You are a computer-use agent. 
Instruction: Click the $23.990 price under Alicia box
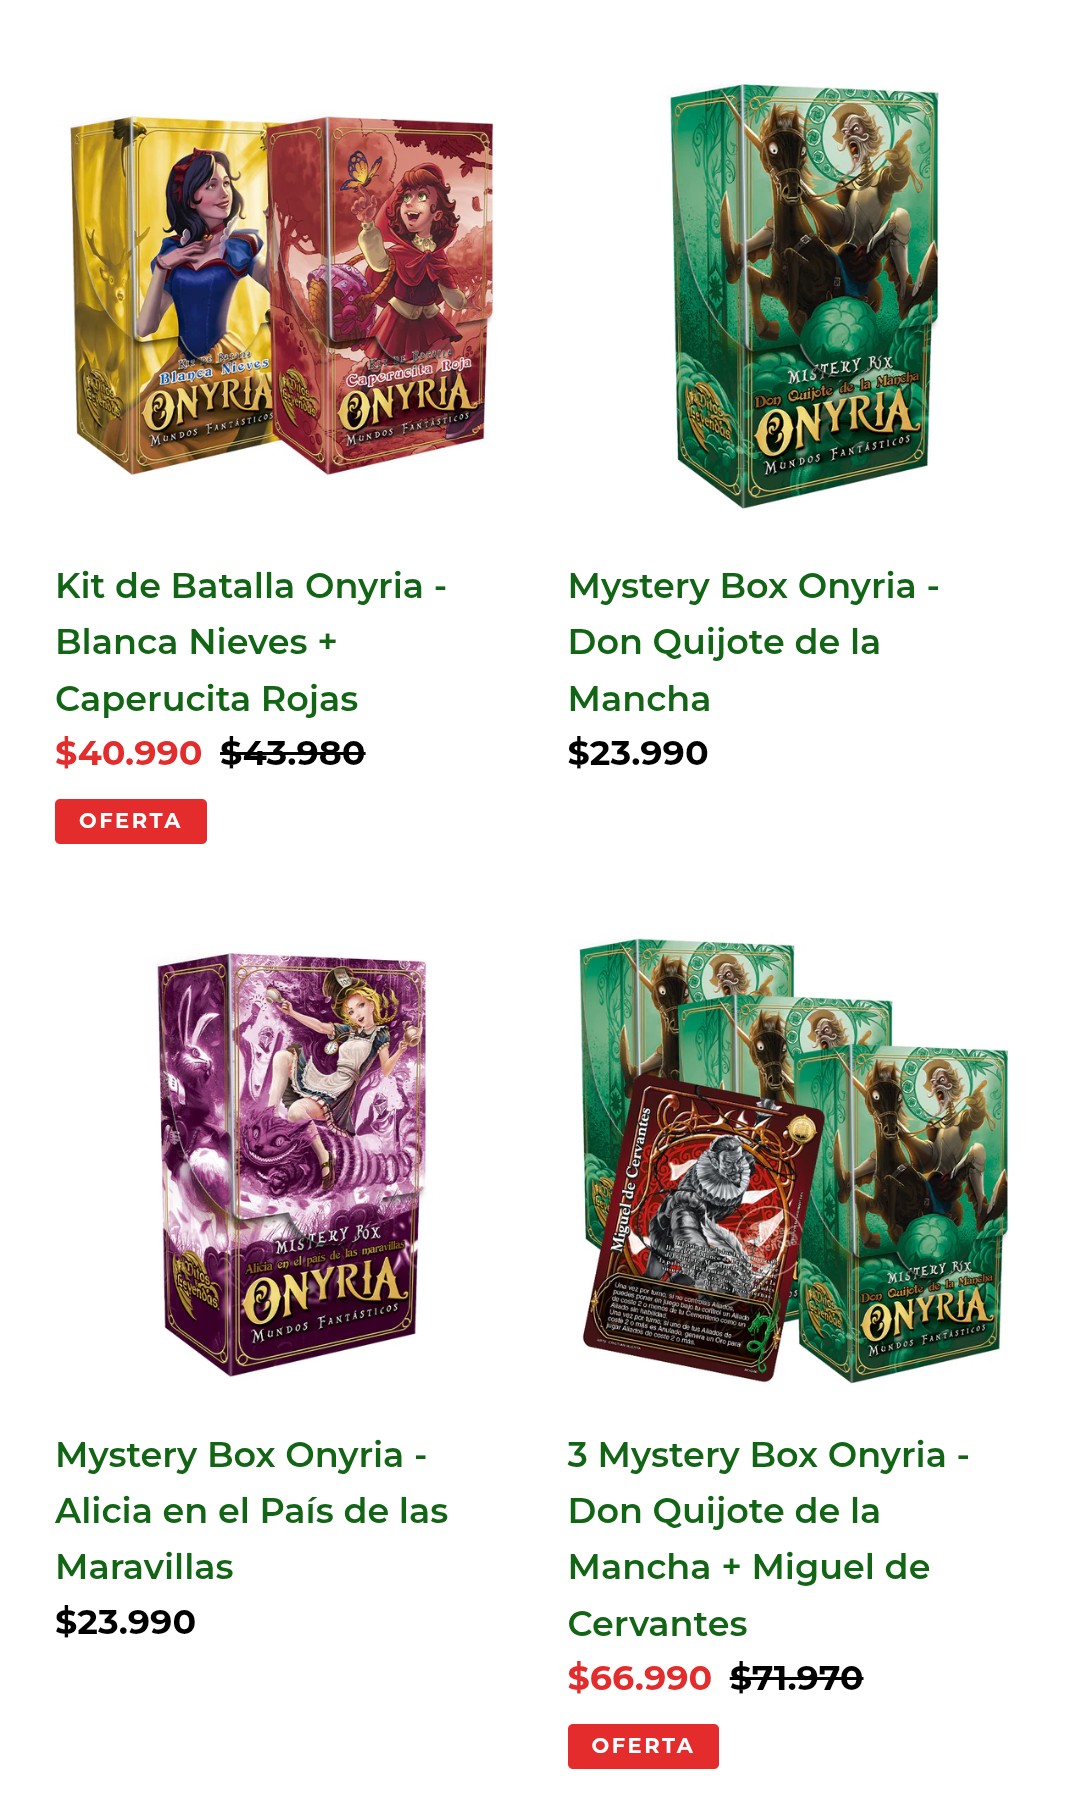[x=126, y=1622]
